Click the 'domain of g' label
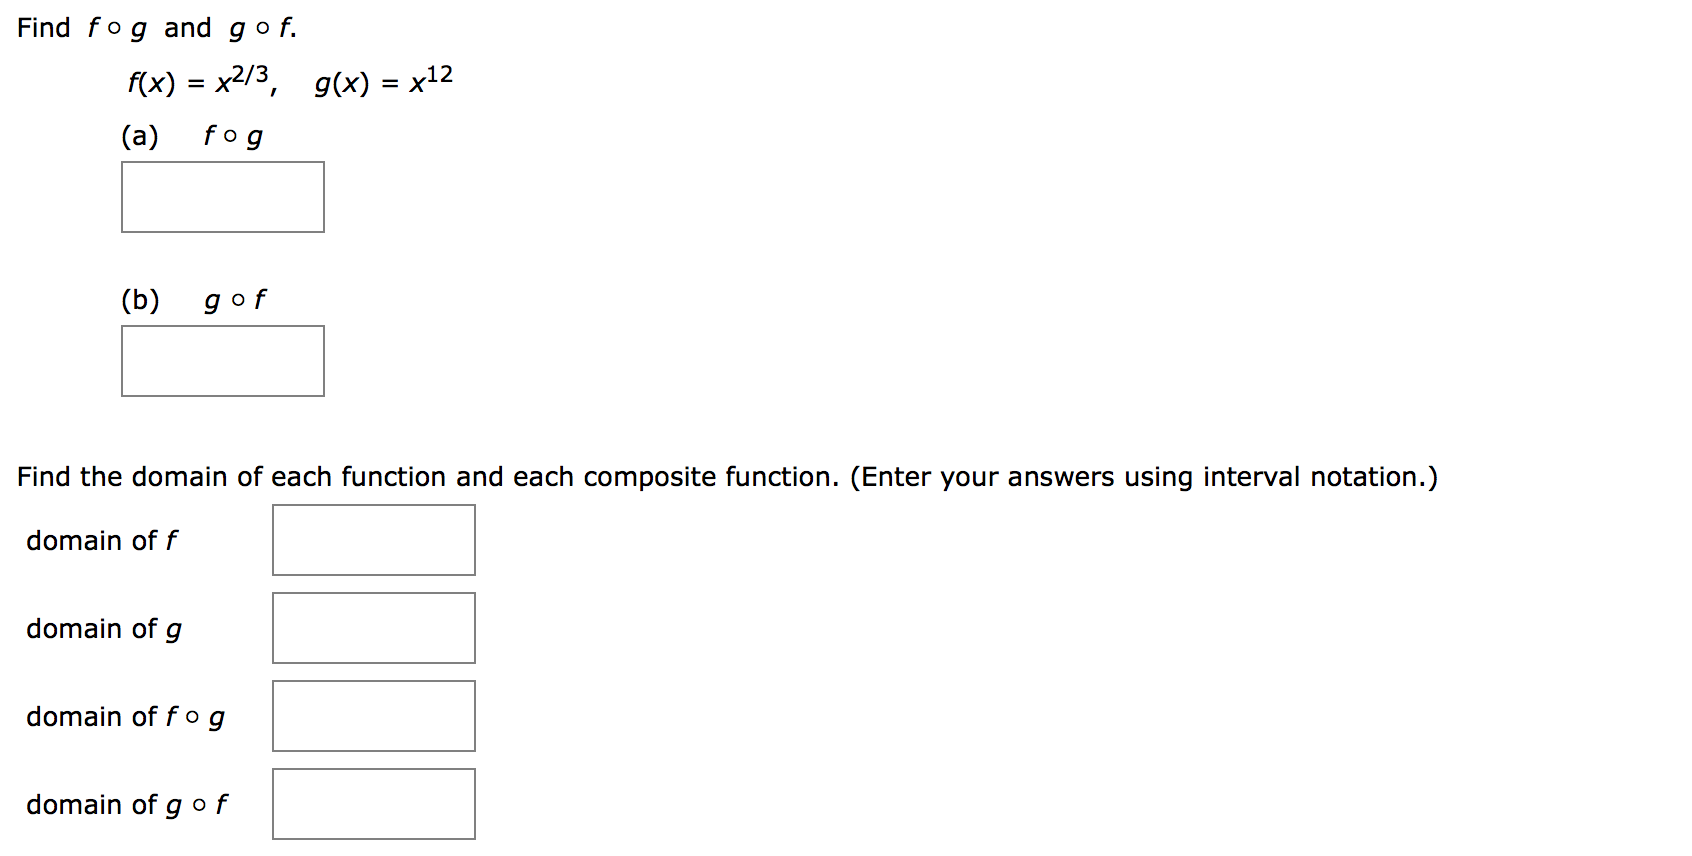This screenshot has width=1692, height=856. click(103, 628)
